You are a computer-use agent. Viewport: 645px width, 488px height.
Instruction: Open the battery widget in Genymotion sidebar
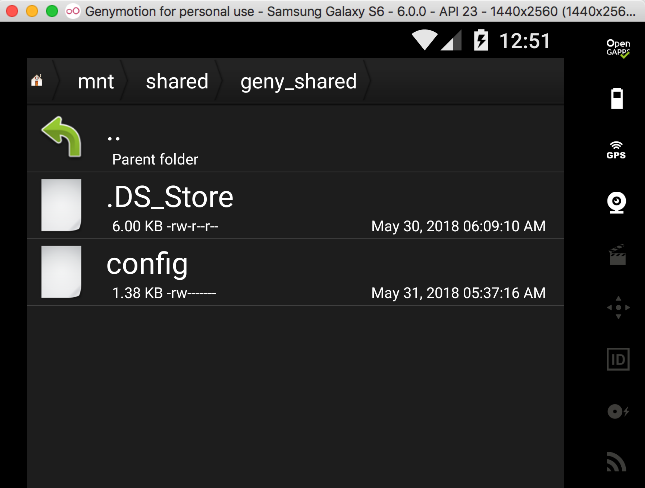tap(617, 99)
